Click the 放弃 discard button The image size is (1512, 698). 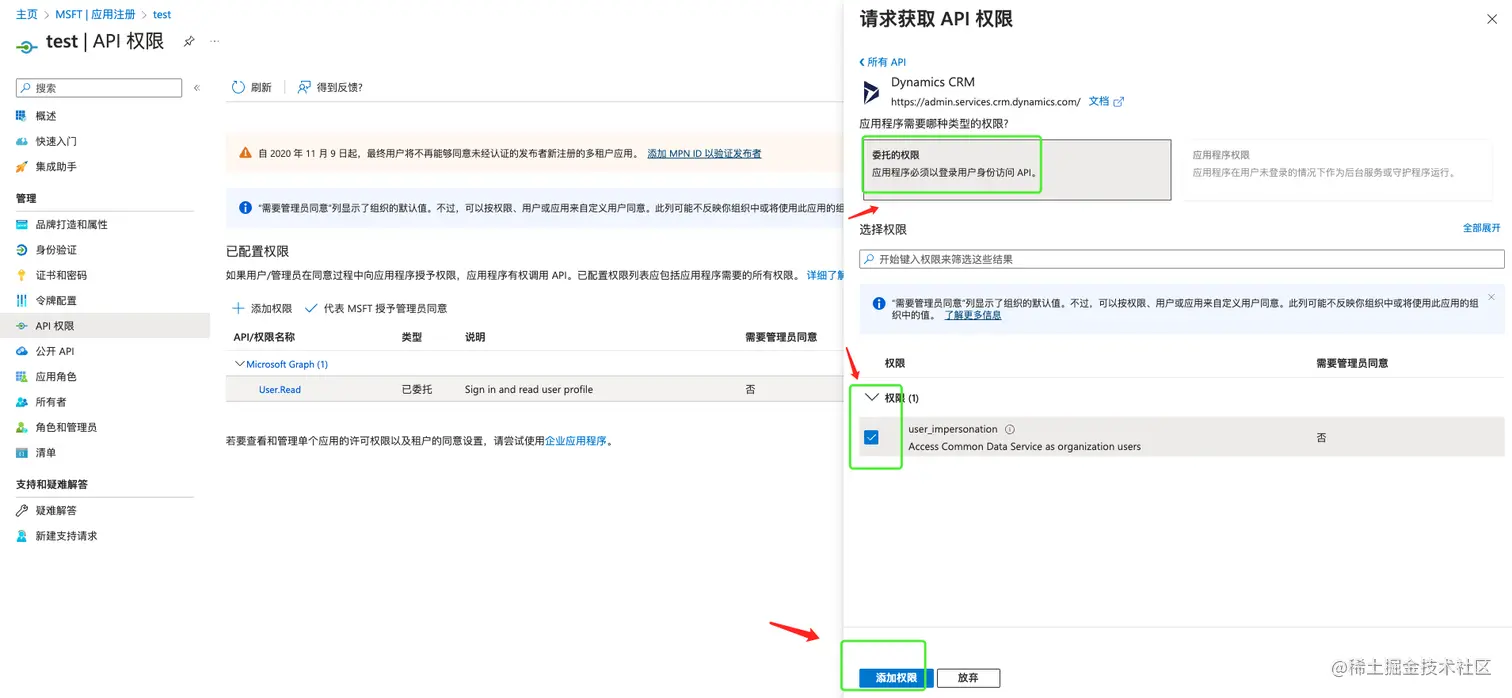pyautogui.click(x=968, y=678)
